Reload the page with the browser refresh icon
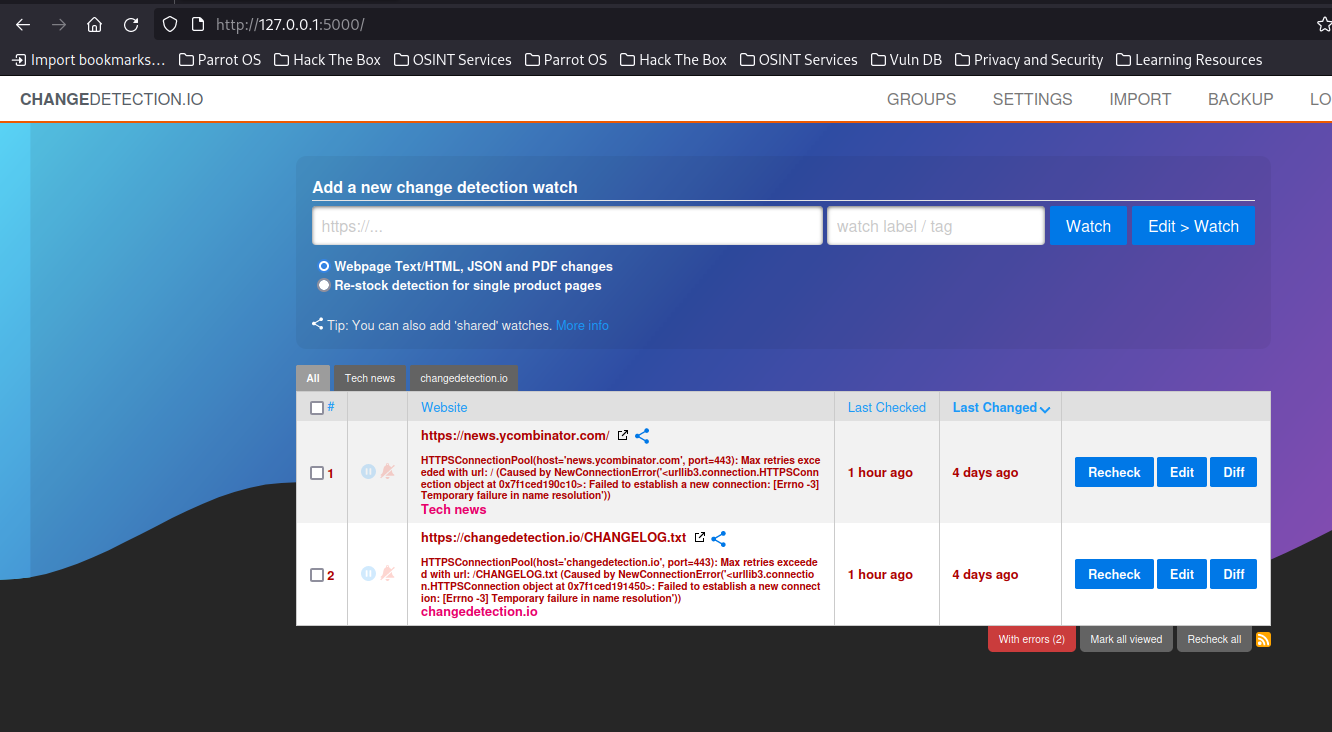Screen dimensions: 1332x732 [131, 24]
